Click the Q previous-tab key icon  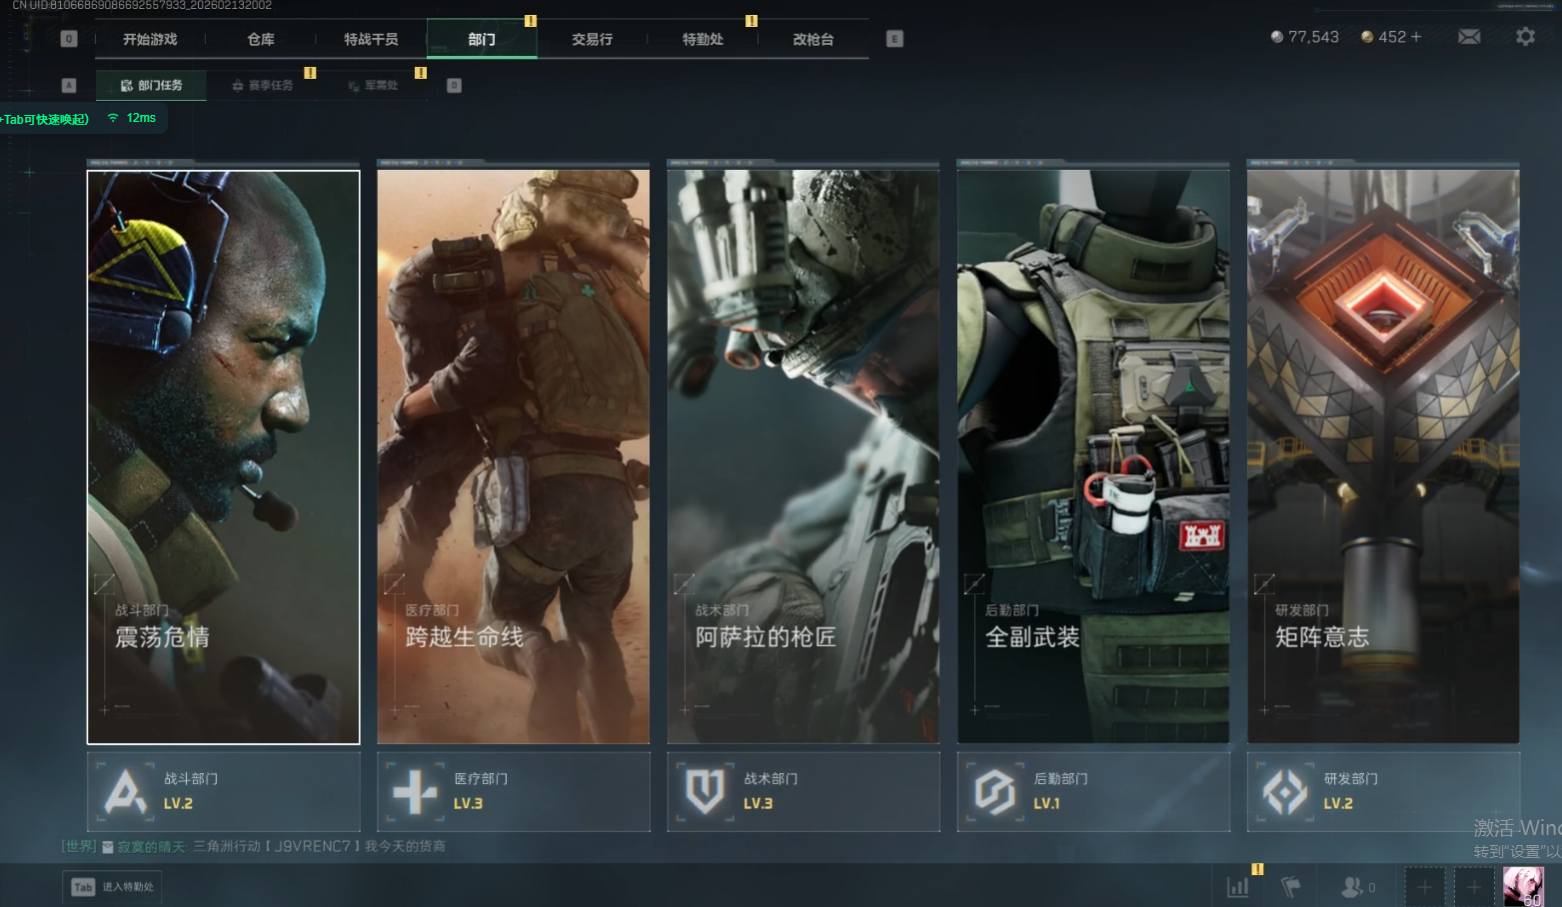click(x=69, y=39)
